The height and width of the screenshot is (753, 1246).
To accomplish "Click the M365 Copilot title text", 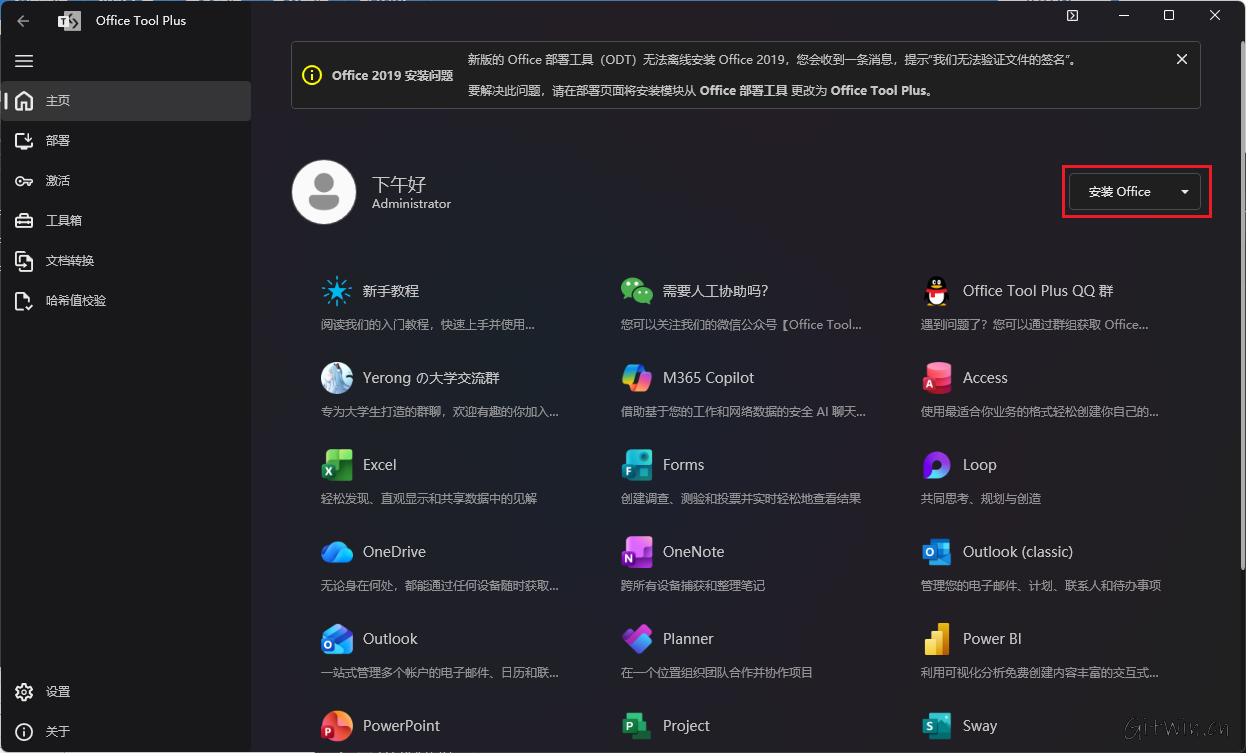I will (709, 378).
